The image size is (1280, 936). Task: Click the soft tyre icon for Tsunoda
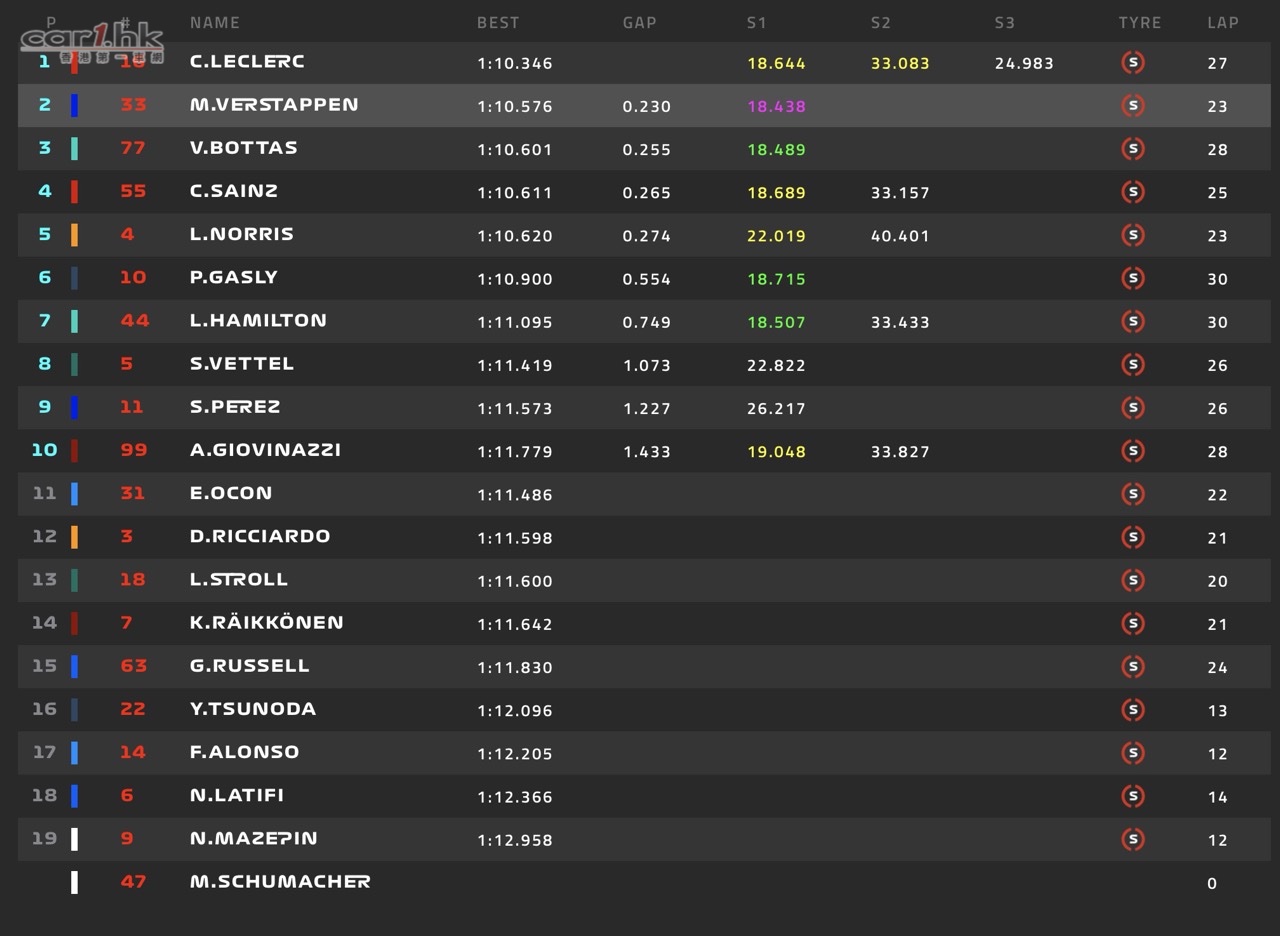click(x=1132, y=709)
